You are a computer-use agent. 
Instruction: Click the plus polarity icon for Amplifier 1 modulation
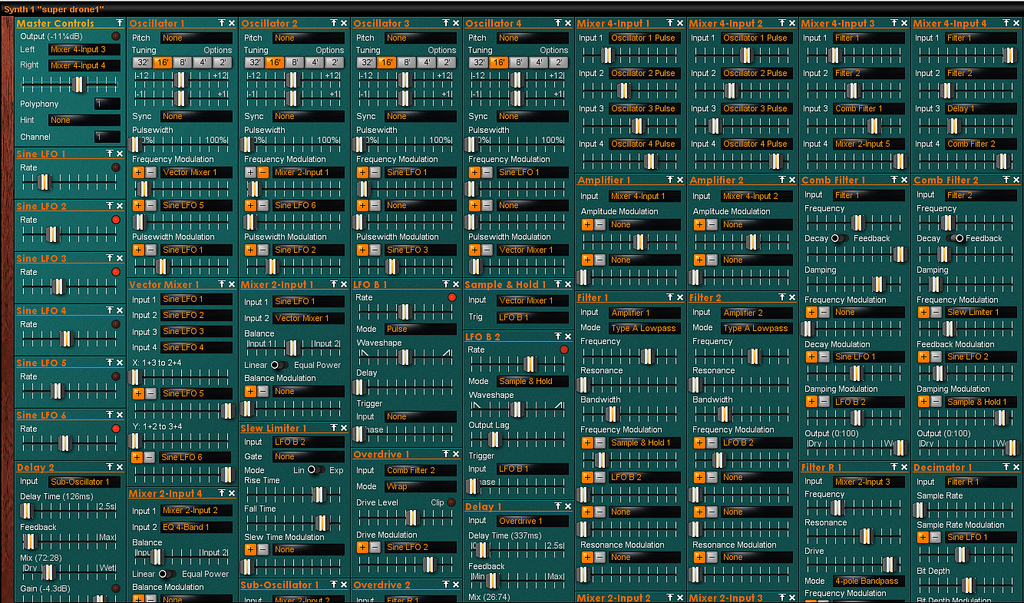[x=586, y=225]
